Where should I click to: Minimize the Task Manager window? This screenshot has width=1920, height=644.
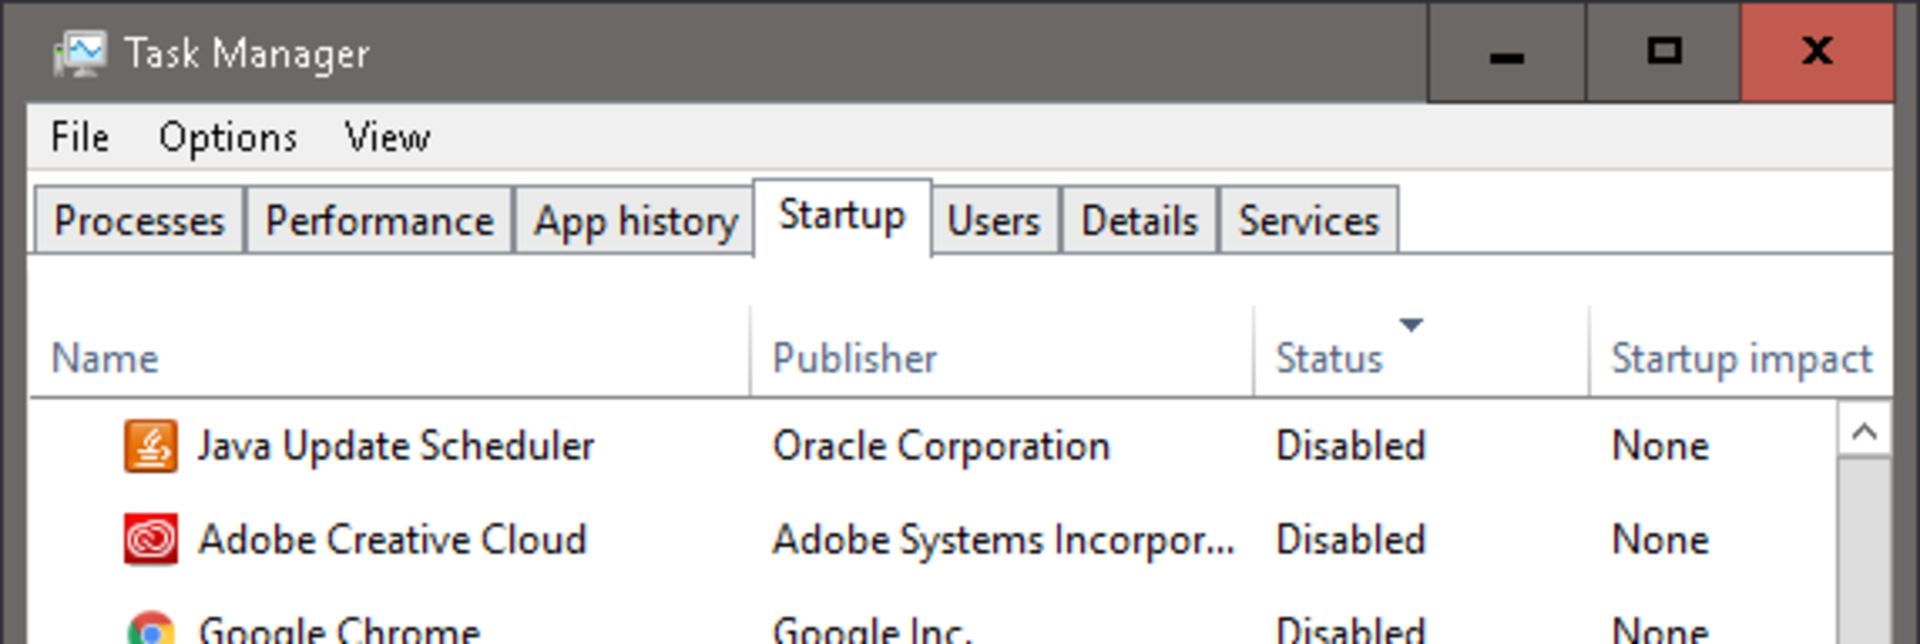tap(1506, 54)
